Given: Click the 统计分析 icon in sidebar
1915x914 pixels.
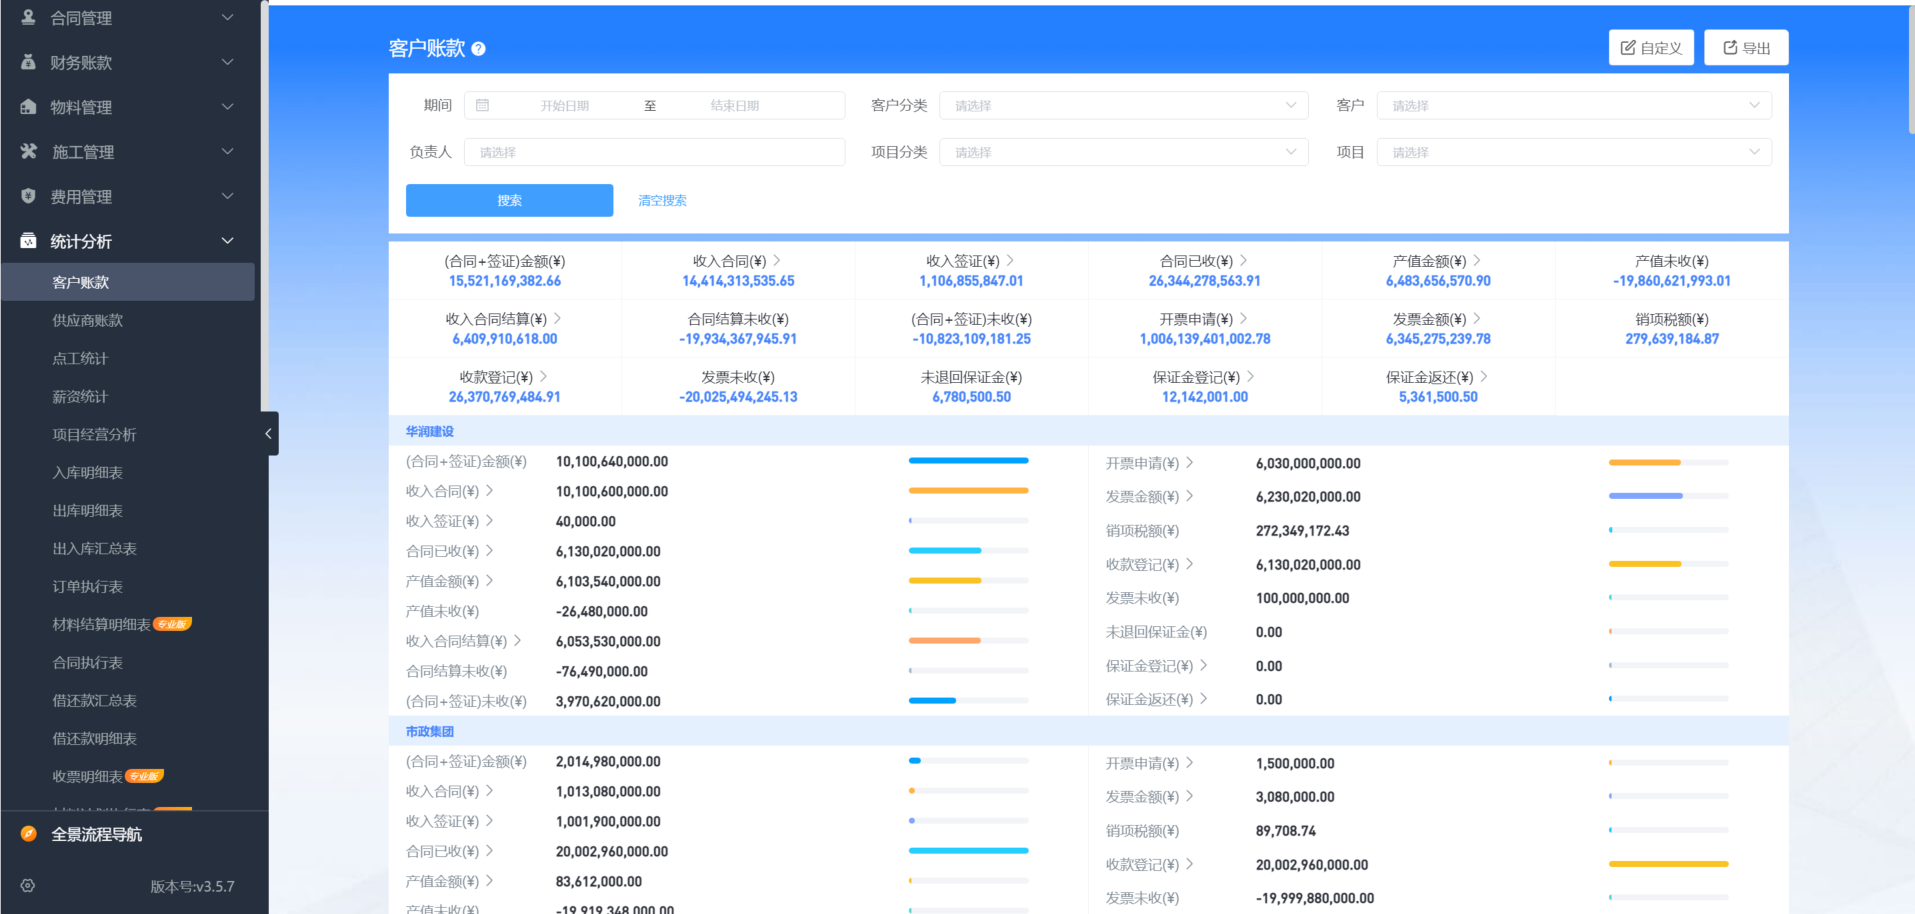Looking at the screenshot, I should (29, 240).
